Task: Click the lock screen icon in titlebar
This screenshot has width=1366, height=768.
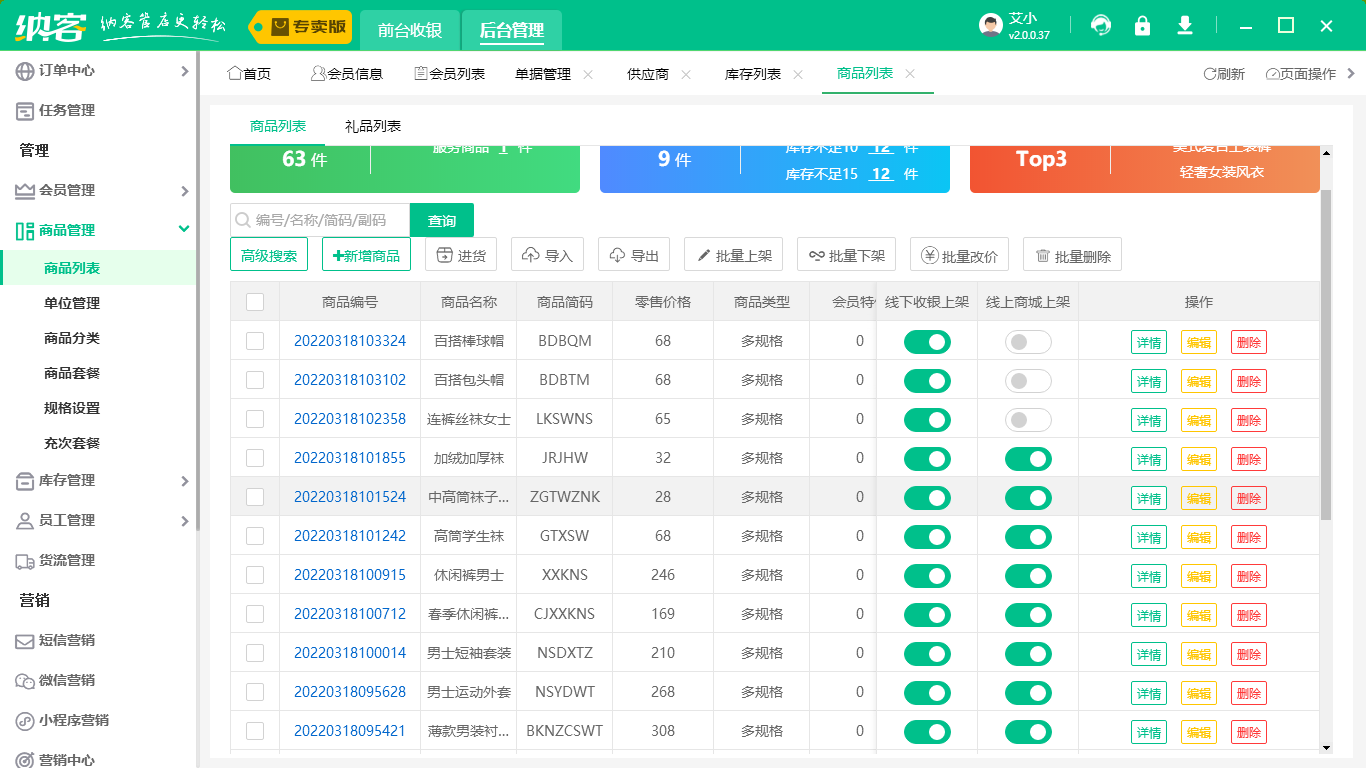Action: 1142,26
